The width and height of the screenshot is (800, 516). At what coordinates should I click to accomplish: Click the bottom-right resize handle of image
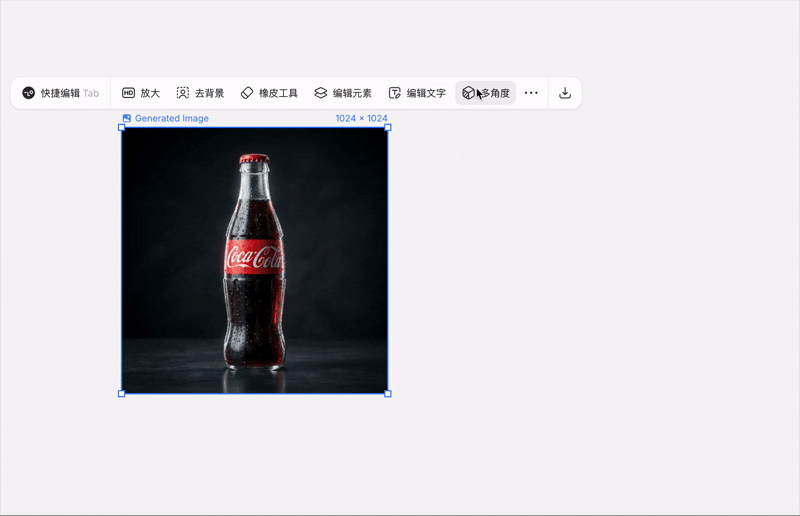pyautogui.click(x=388, y=394)
